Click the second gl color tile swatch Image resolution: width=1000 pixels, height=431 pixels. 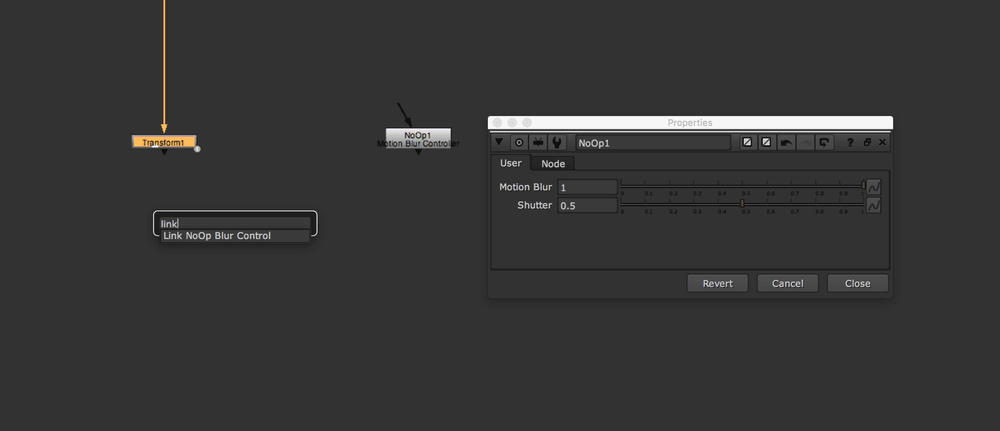[767, 143]
